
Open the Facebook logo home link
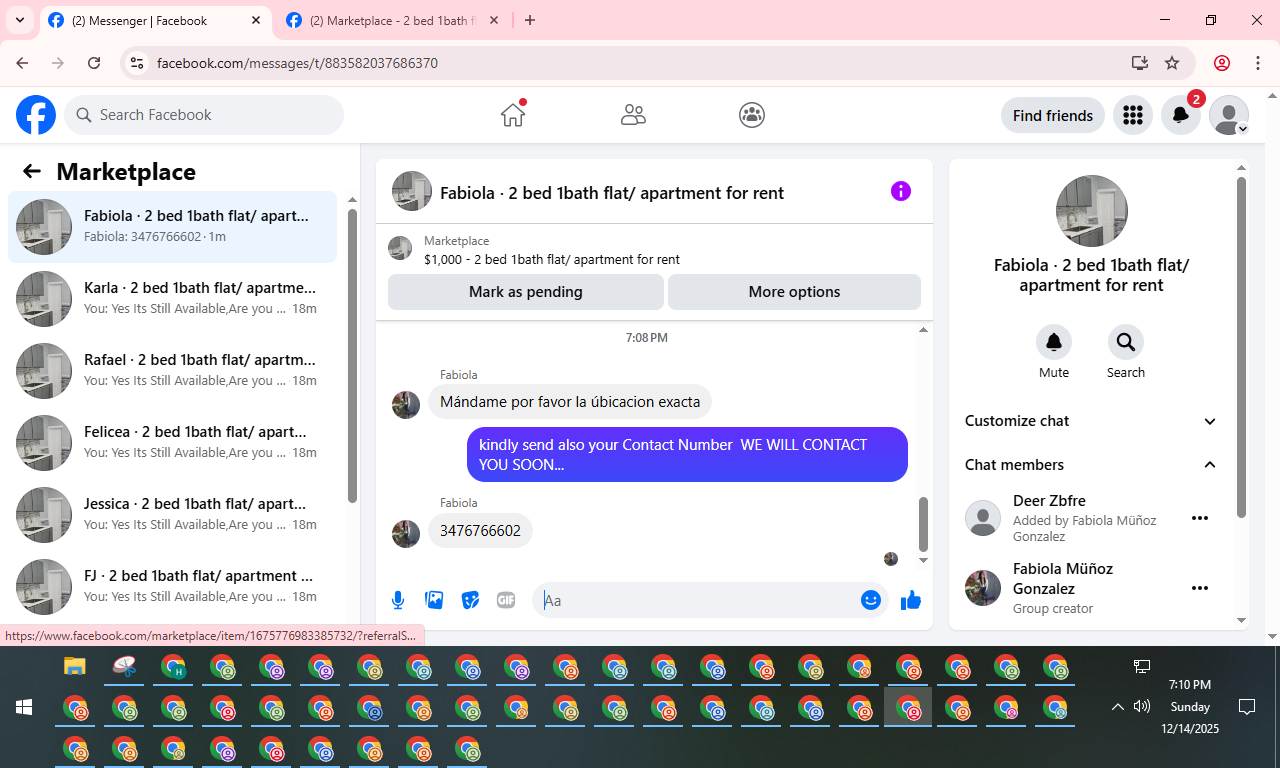coord(36,115)
